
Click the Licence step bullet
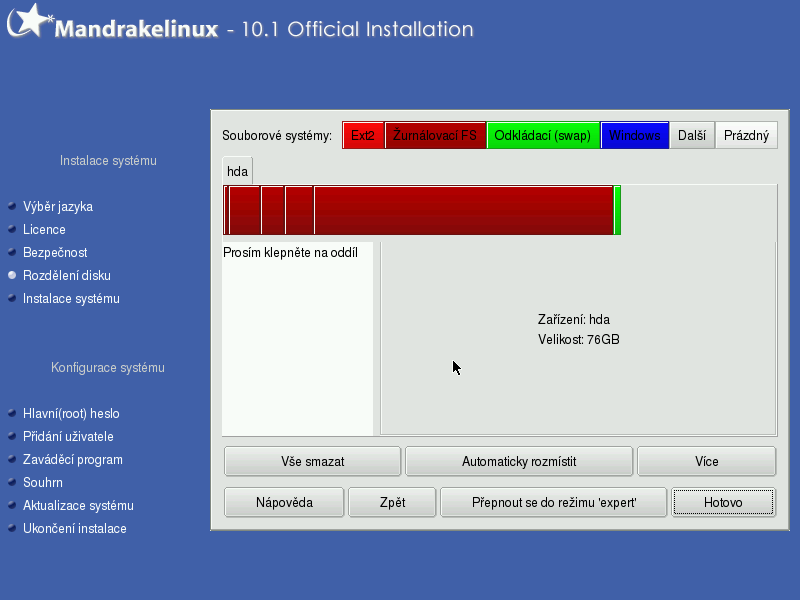12,229
